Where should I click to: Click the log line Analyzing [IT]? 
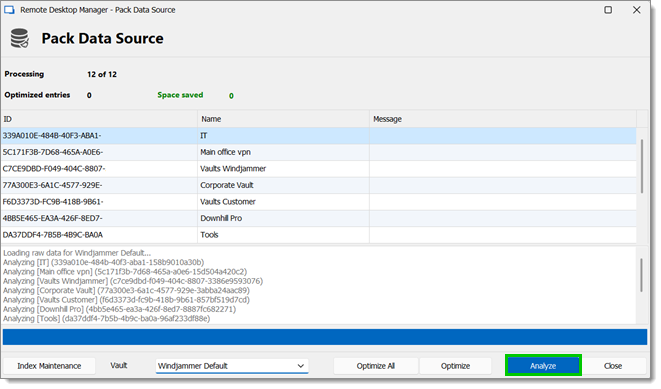[103, 262]
